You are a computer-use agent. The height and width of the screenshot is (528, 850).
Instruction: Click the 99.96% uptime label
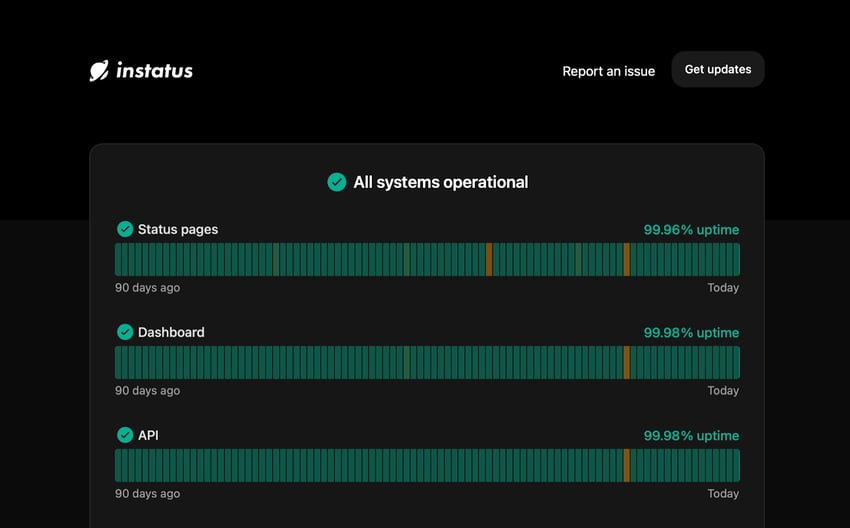tap(691, 230)
